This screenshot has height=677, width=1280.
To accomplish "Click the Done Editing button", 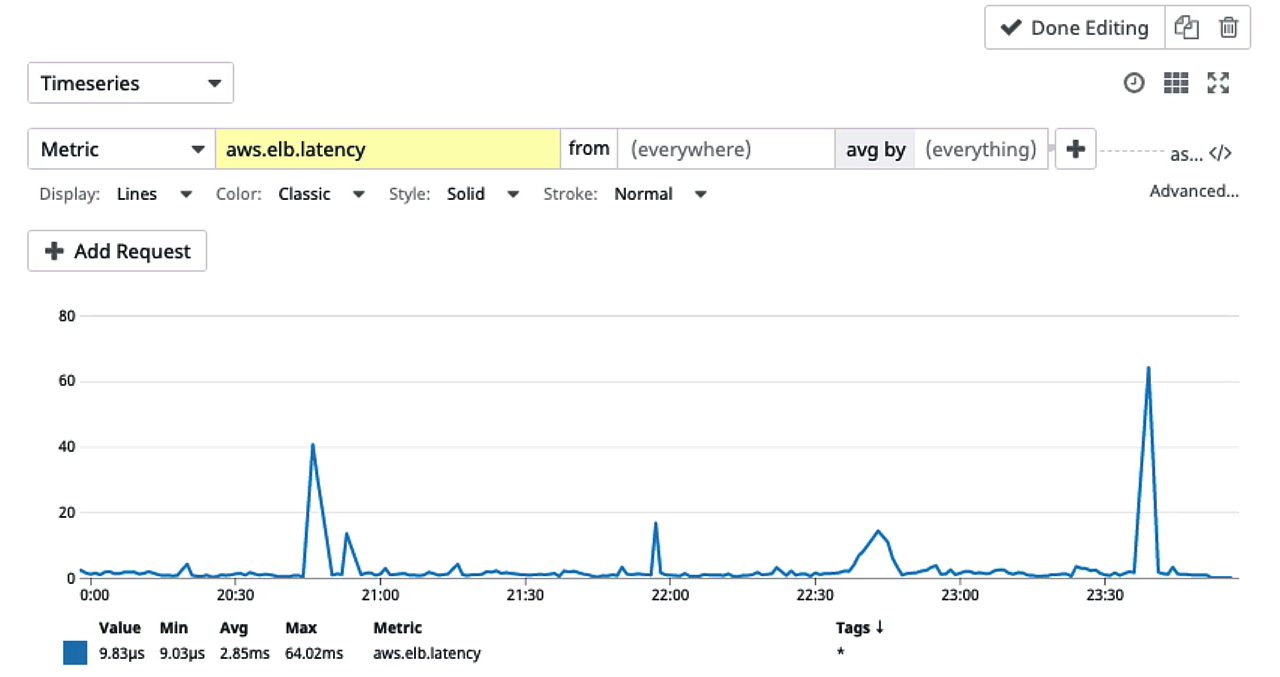I will [x=1075, y=28].
